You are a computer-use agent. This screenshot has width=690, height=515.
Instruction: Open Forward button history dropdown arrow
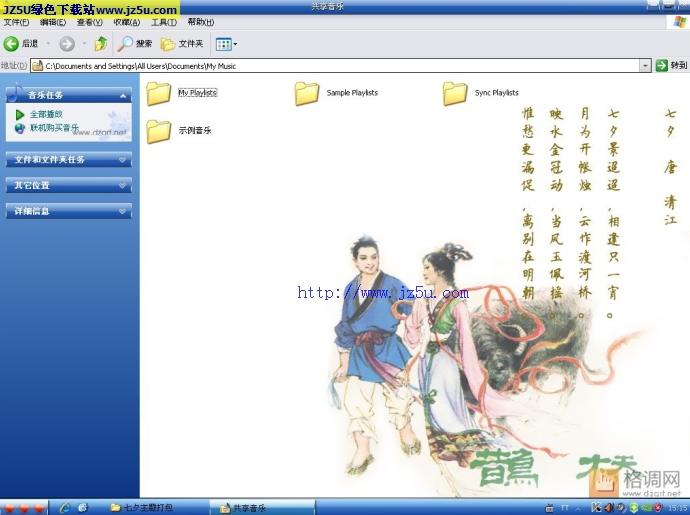pyautogui.click(x=84, y=44)
